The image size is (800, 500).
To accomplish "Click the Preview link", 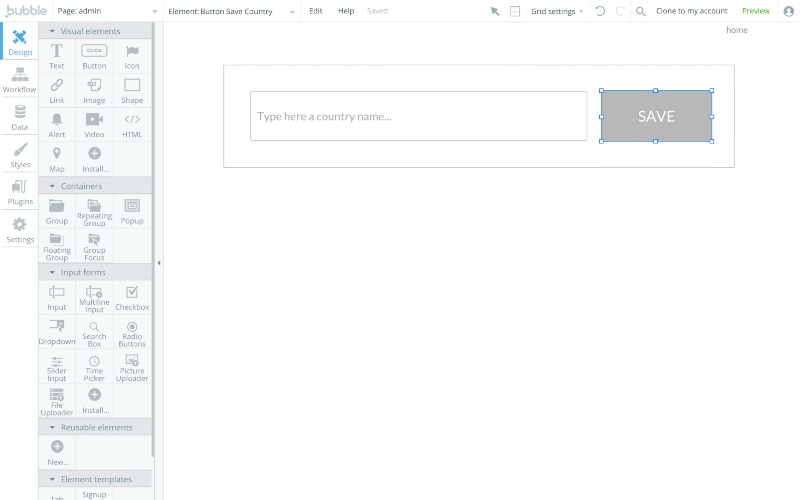I will coord(755,11).
